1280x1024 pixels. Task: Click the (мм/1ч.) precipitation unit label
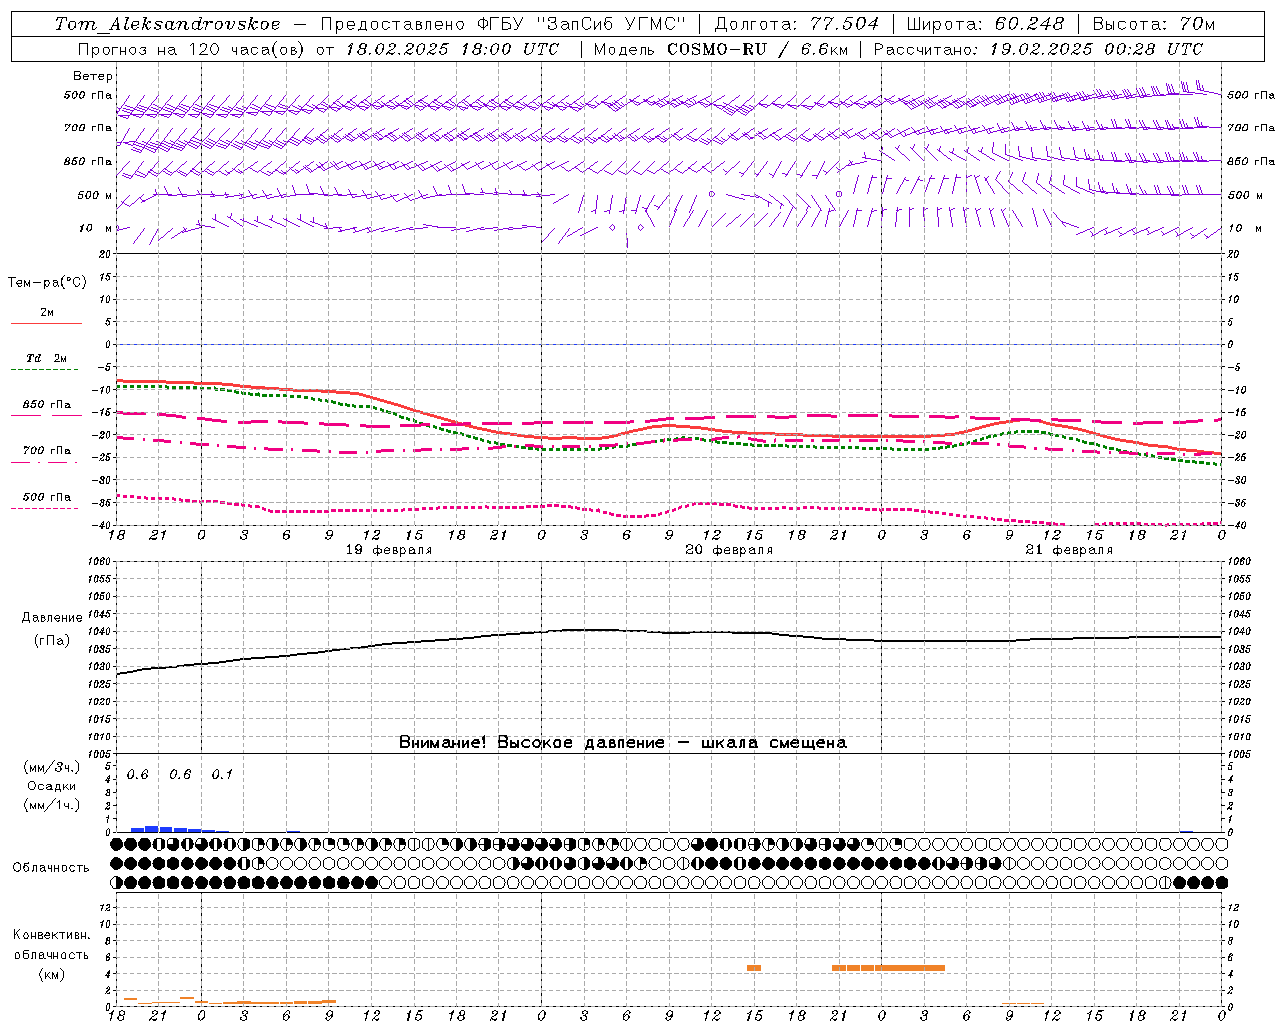point(51,805)
